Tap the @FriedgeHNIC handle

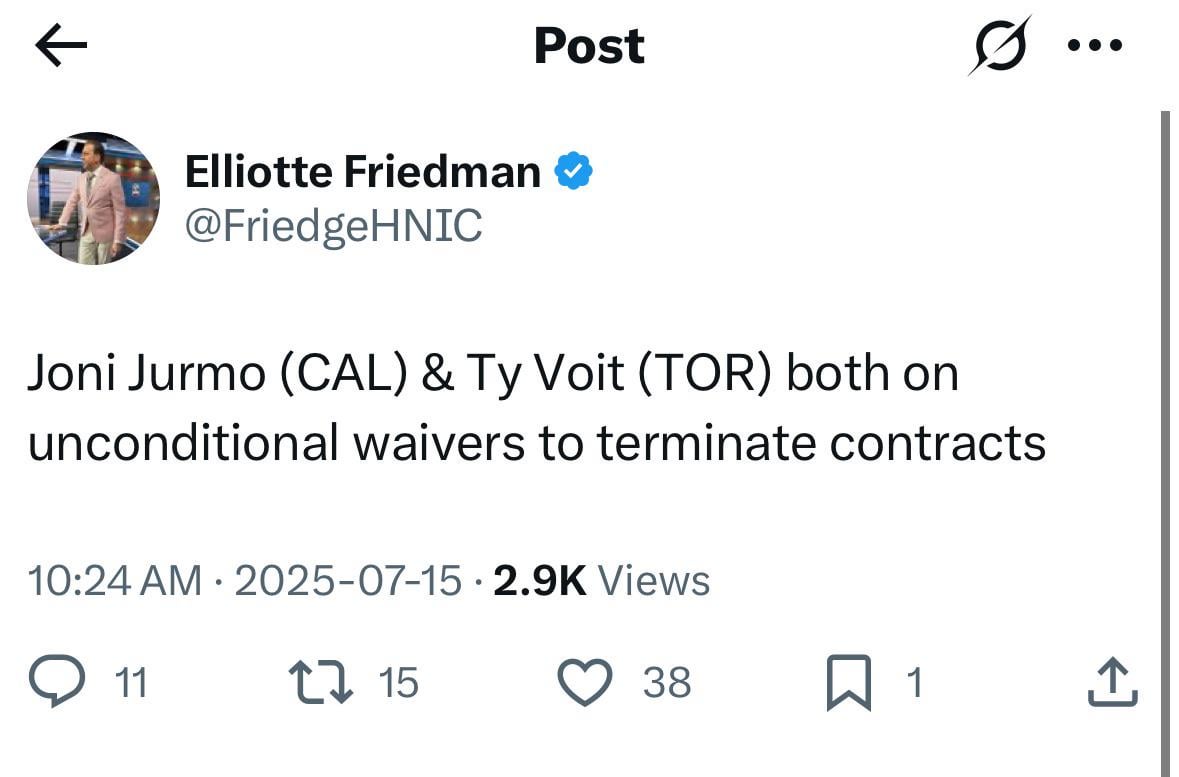tap(333, 226)
